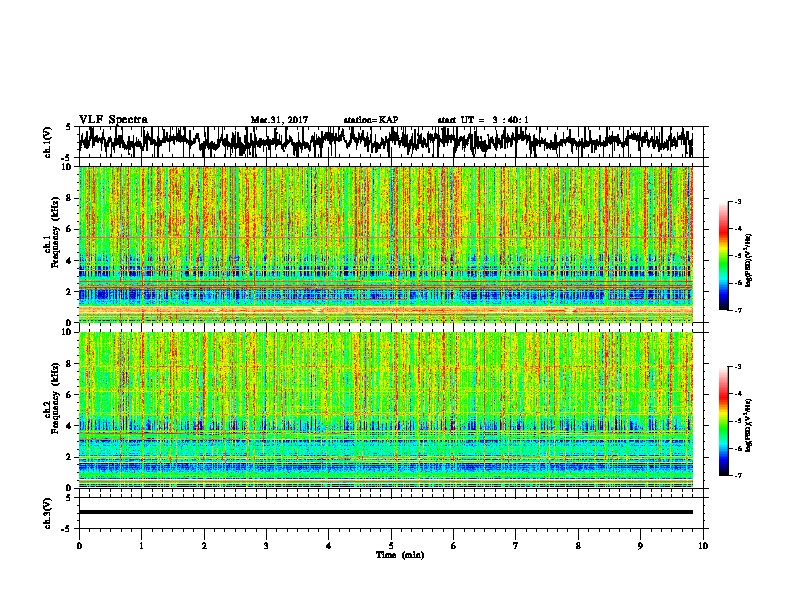Click the '8' kHz tick on the ch.1 frequency axis
Viewport: 792px width, 612px height.
pos(69,198)
